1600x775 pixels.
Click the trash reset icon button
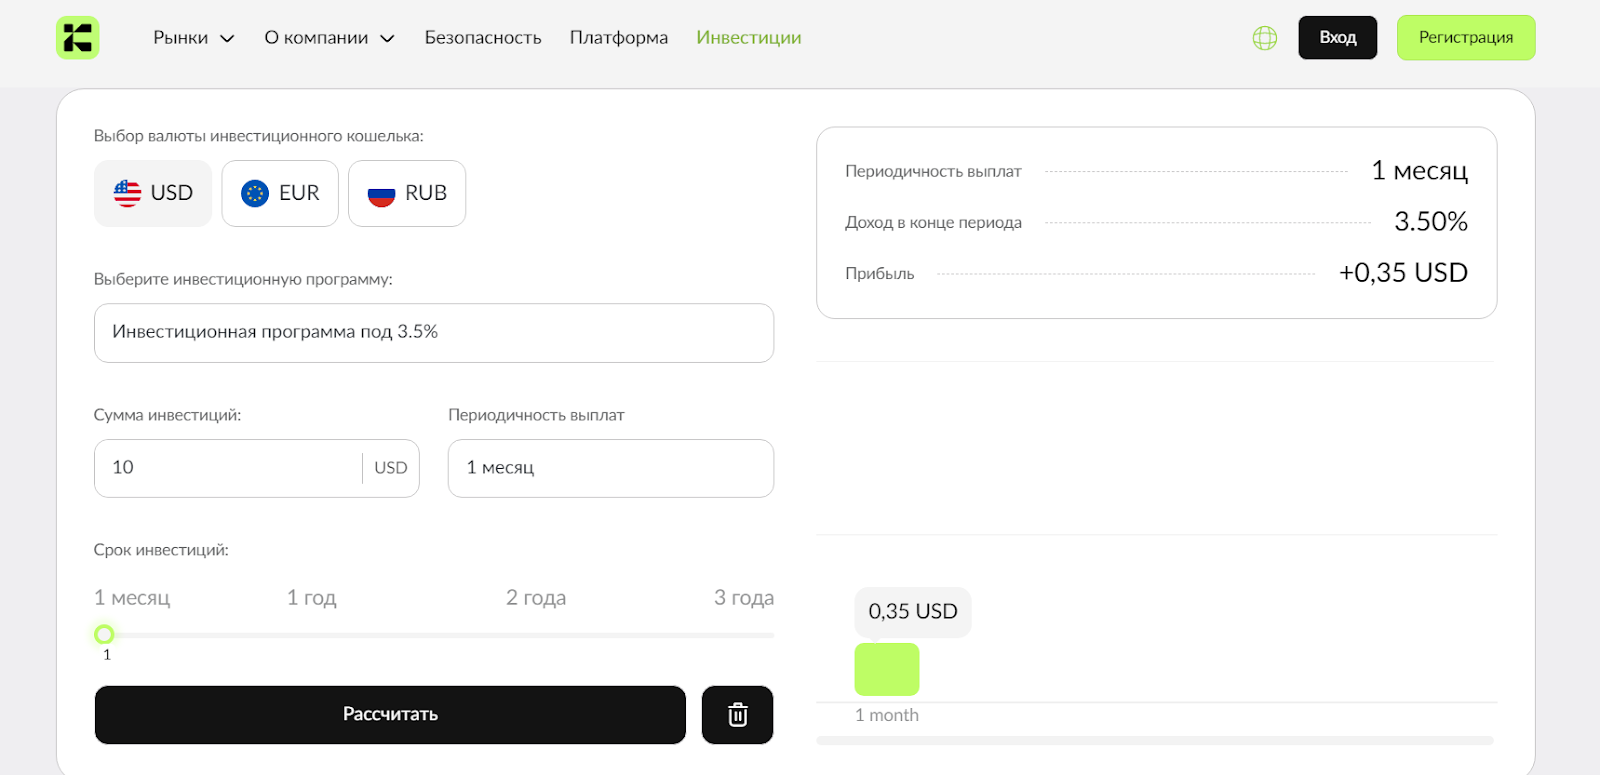[x=737, y=715]
